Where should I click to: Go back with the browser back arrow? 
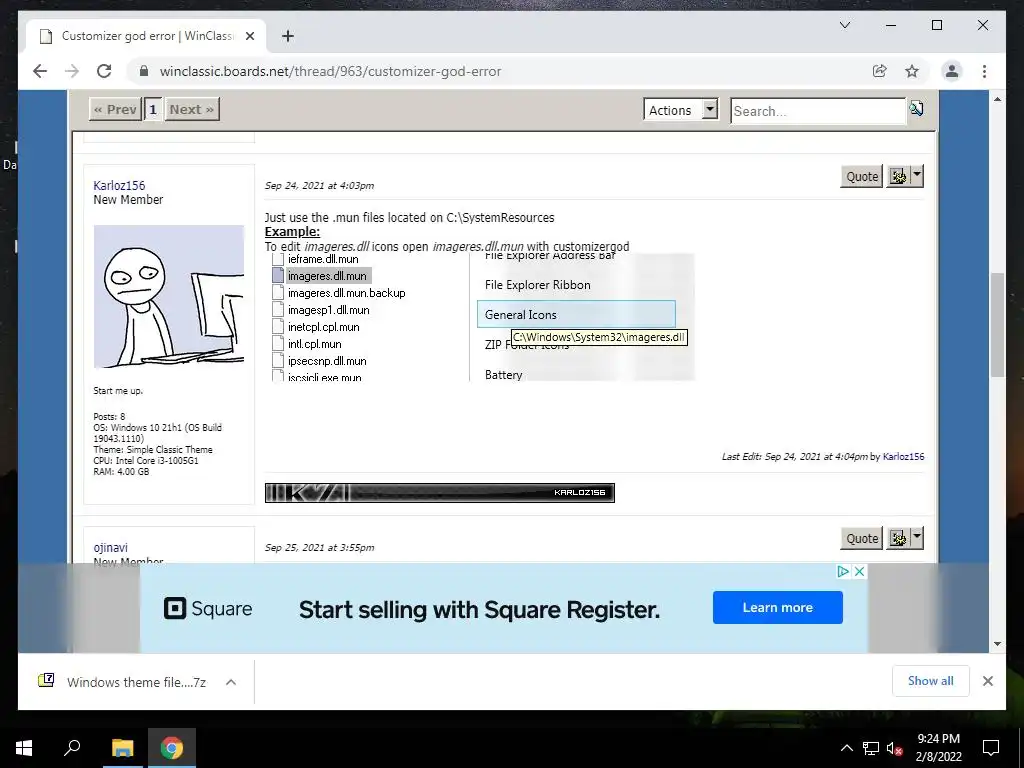coord(40,71)
